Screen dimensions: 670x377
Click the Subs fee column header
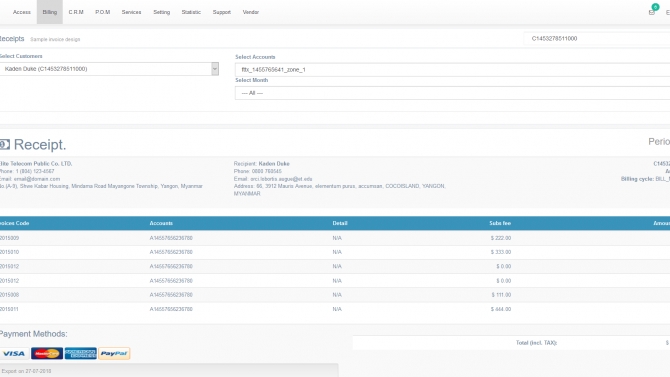[500, 223]
